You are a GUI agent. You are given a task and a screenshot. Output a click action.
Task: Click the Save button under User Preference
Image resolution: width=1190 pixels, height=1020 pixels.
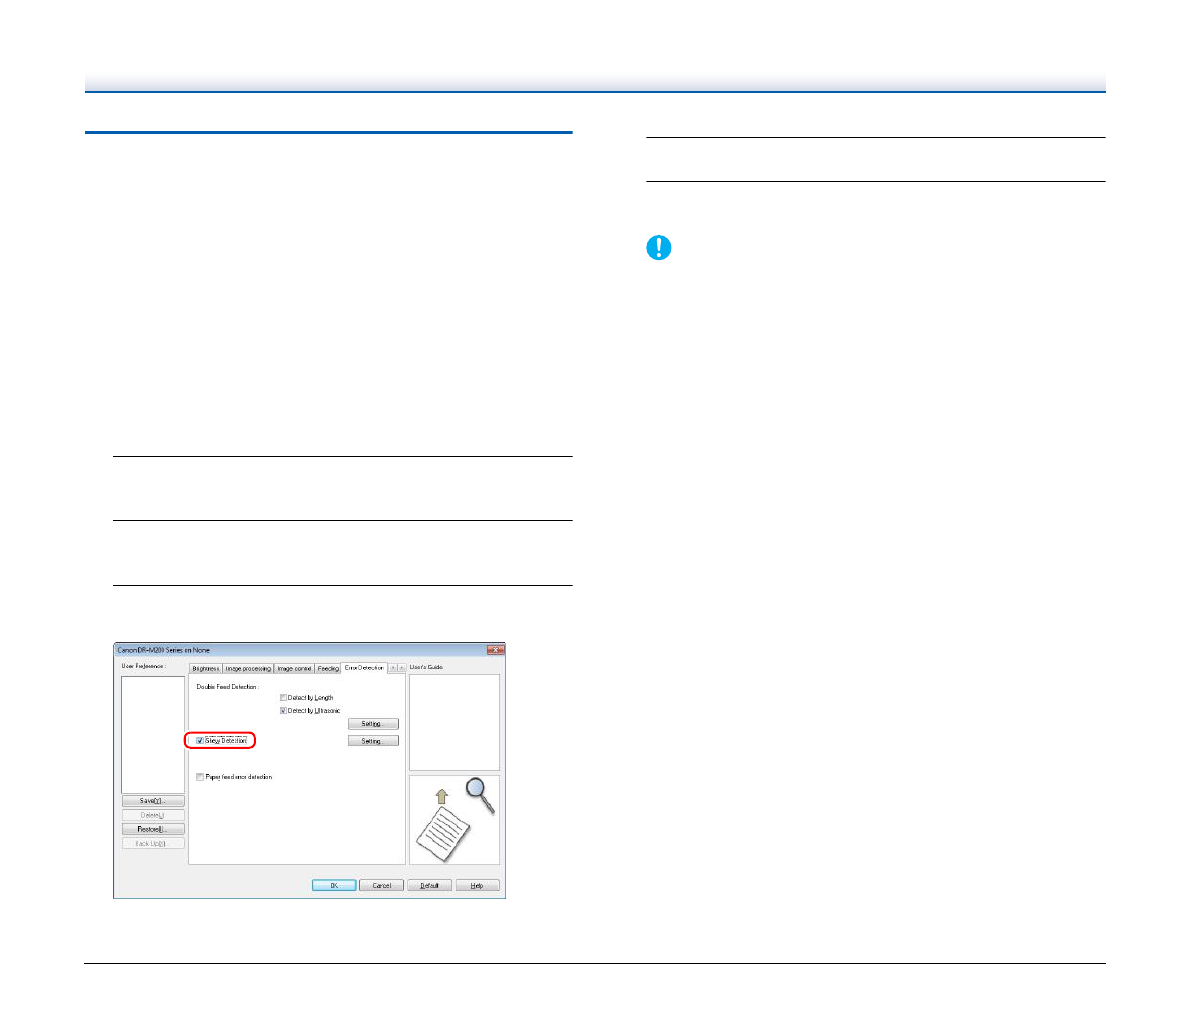pos(153,801)
